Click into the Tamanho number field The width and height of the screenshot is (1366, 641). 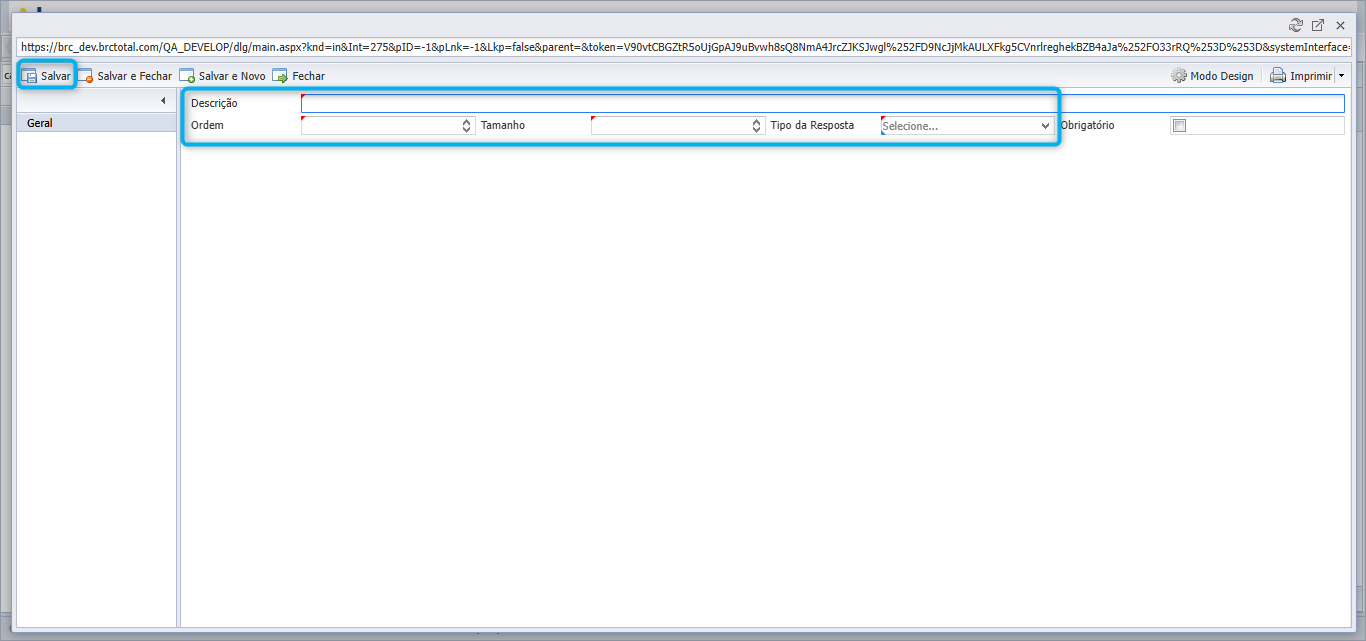[x=670, y=126]
